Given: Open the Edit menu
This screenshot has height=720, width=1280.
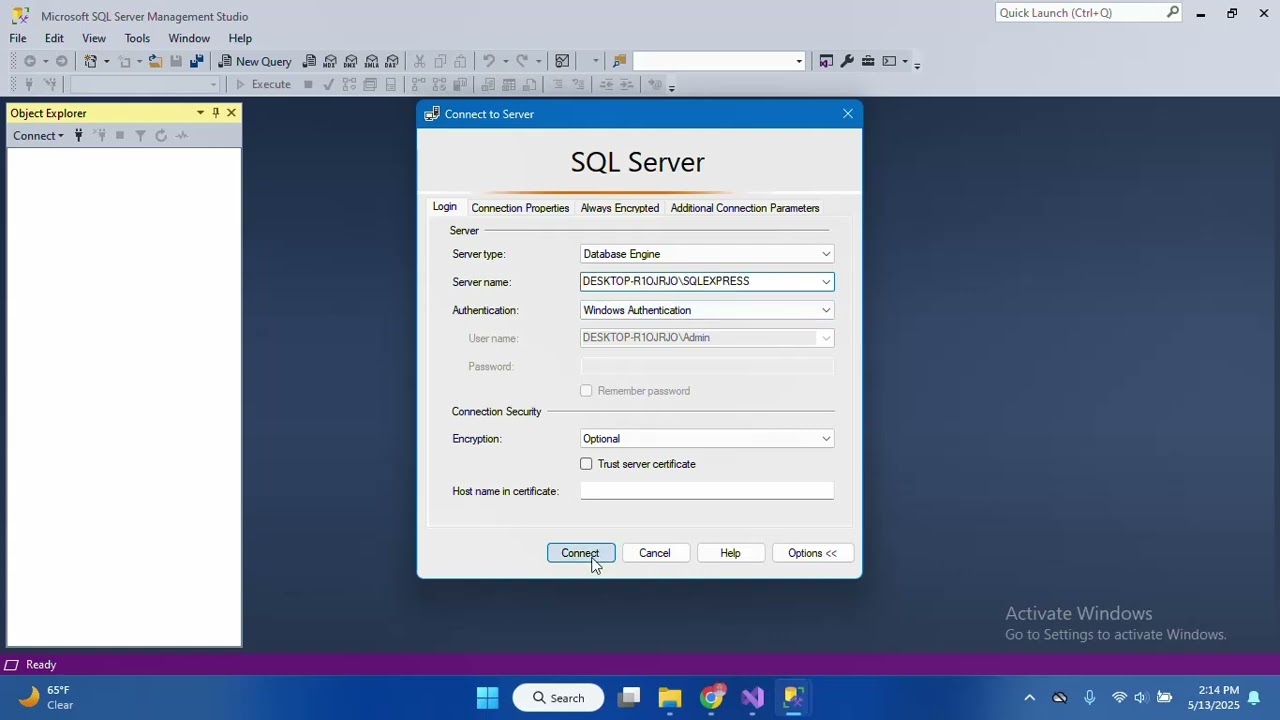Looking at the screenshot, I should click(54, 38).
